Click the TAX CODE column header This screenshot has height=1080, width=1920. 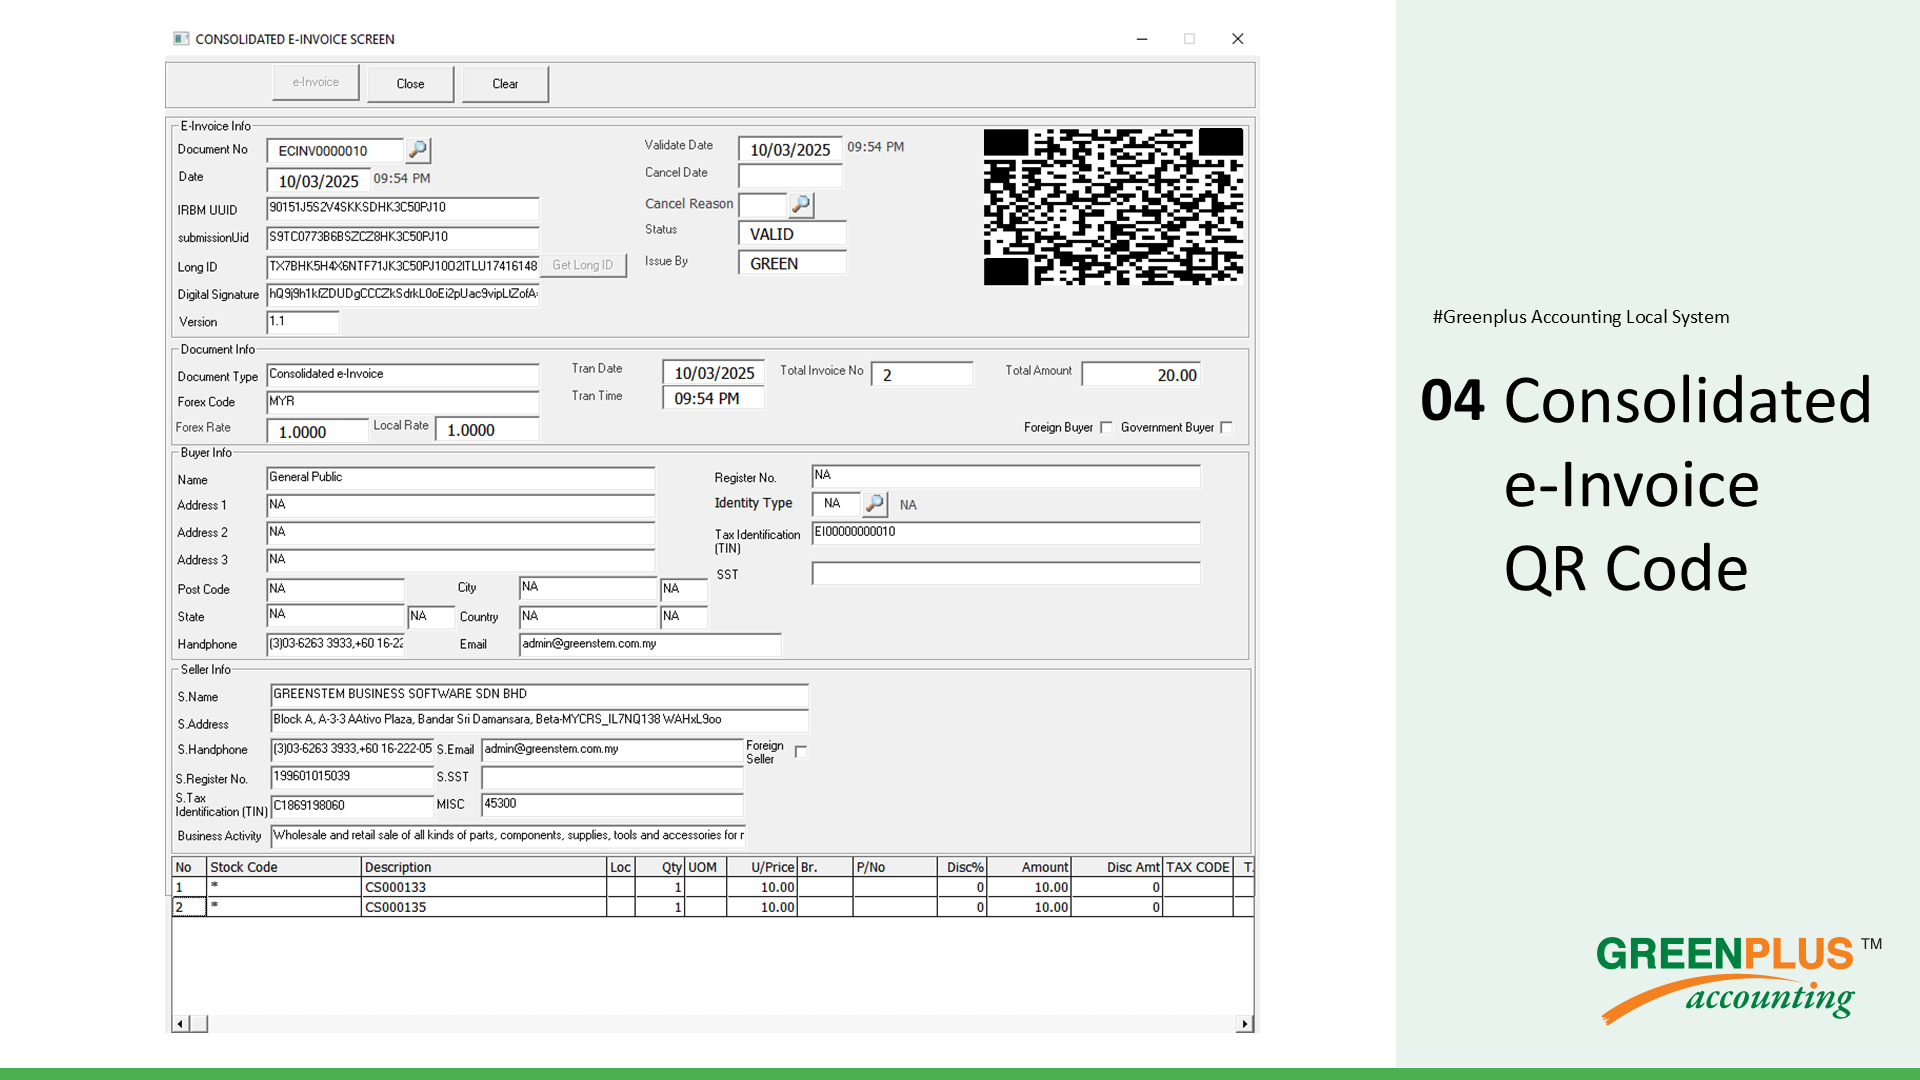1198,867
